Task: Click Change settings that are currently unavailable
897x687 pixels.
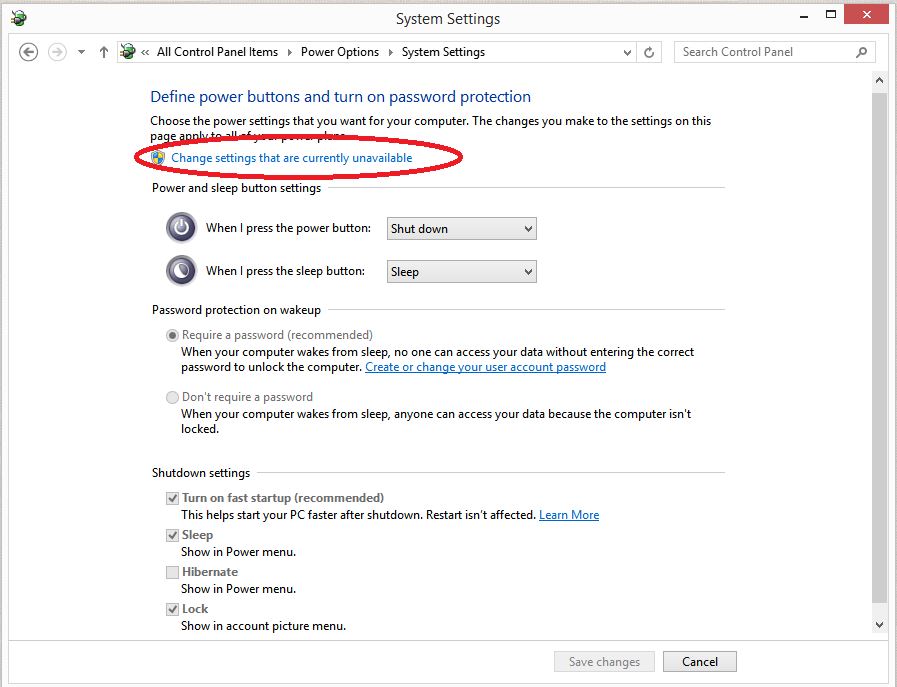Action: (292, 158)
